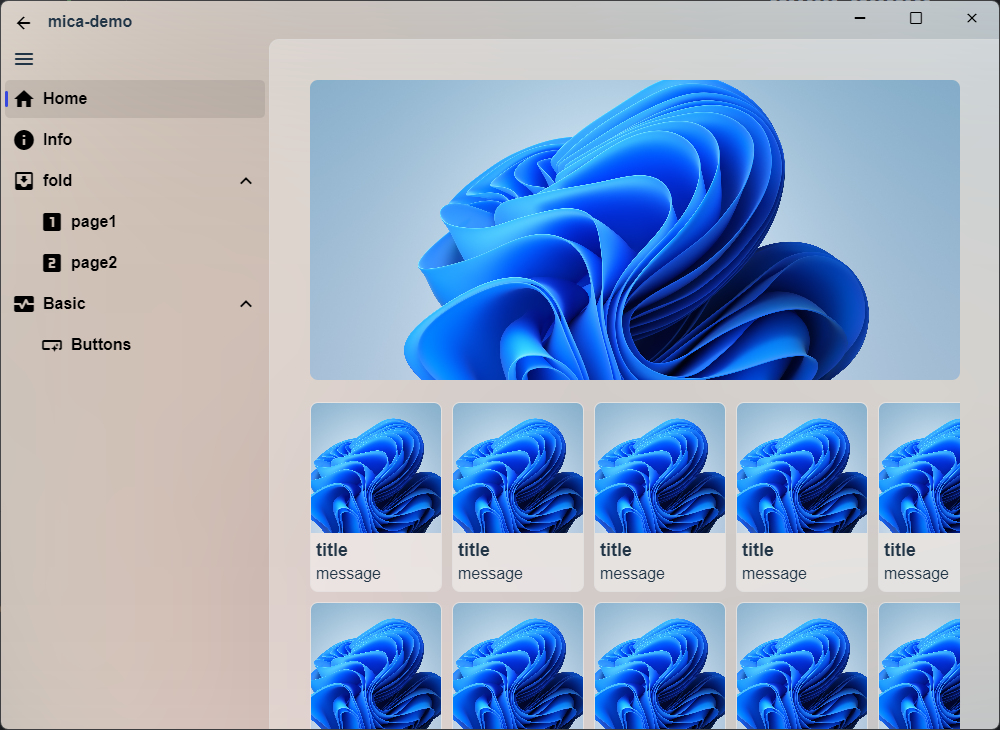This screenshot has width=1000, height=730.
Task: Click the Info circle icon
Action: (24, 140)
